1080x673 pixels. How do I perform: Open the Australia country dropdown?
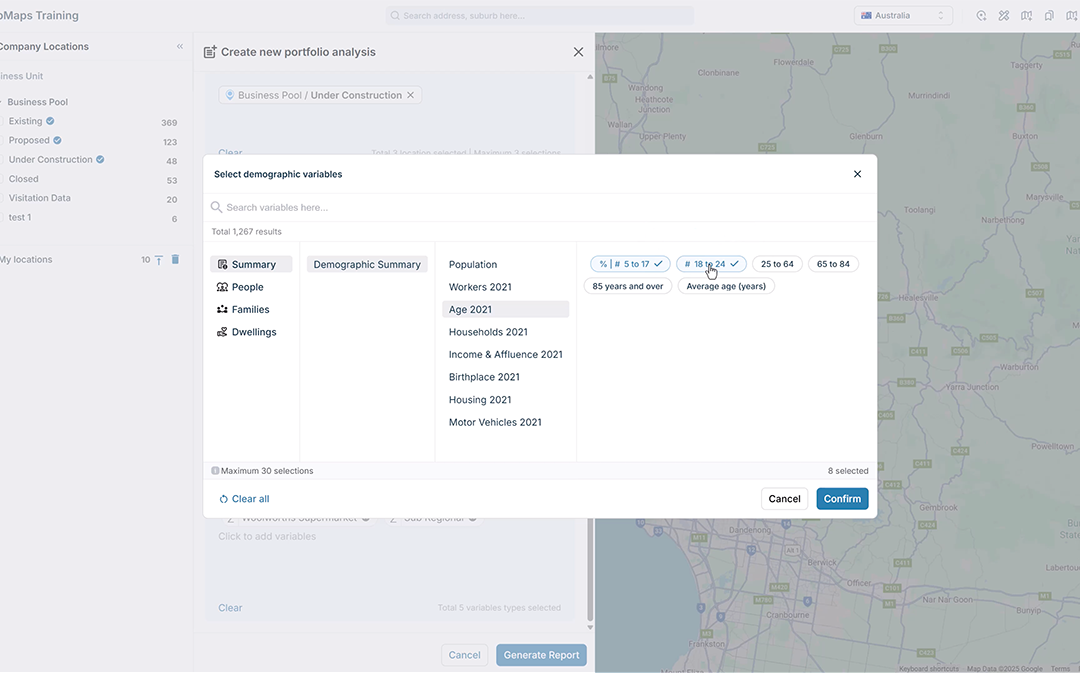click(x=903, y=16)
